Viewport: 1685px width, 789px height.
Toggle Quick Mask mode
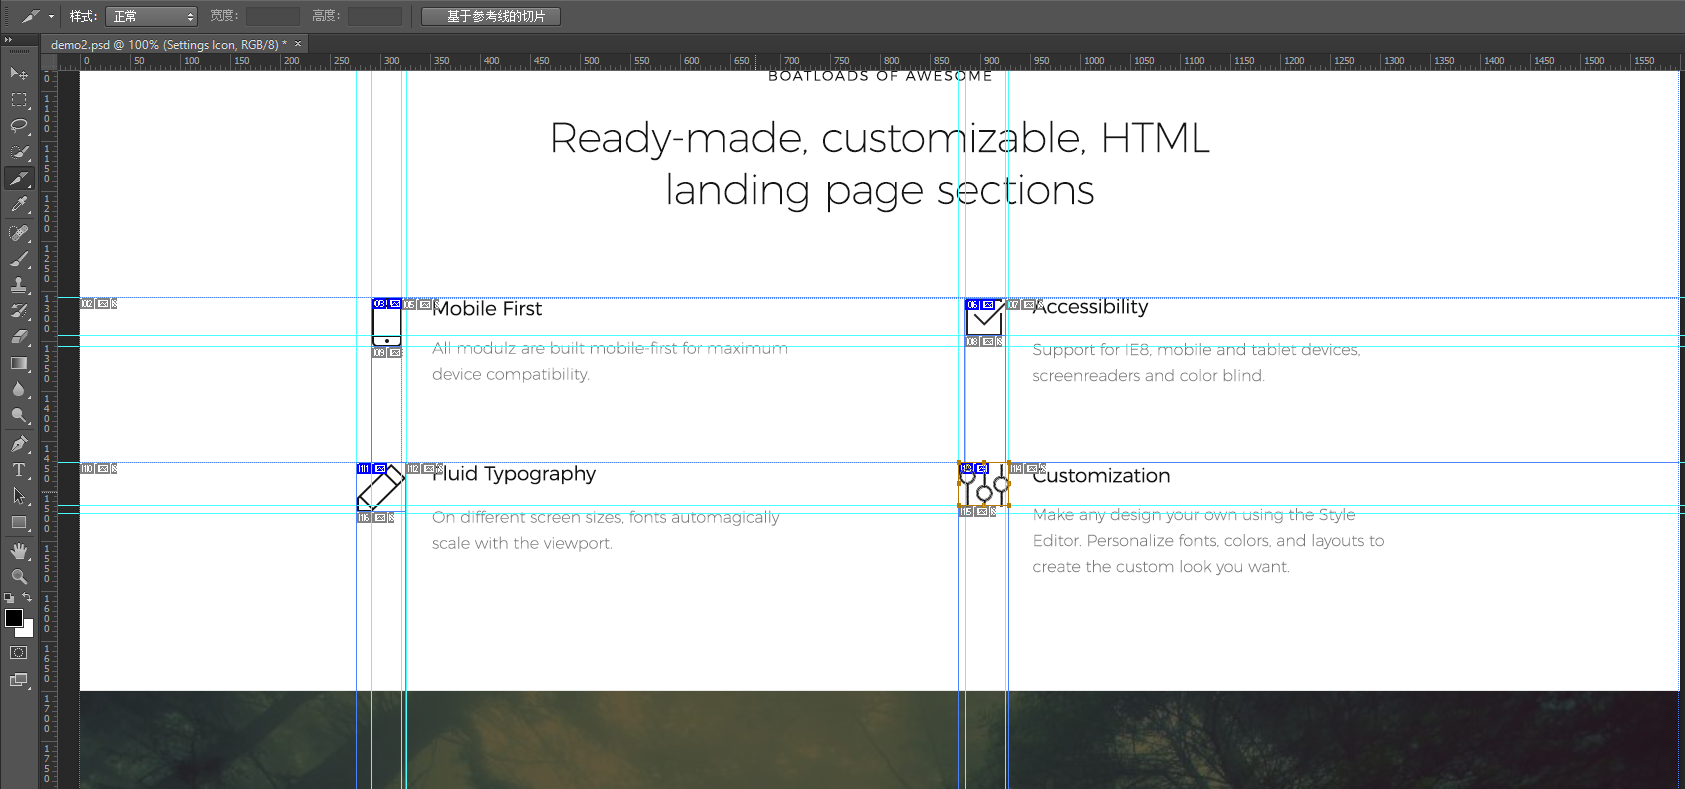point(19,653)
